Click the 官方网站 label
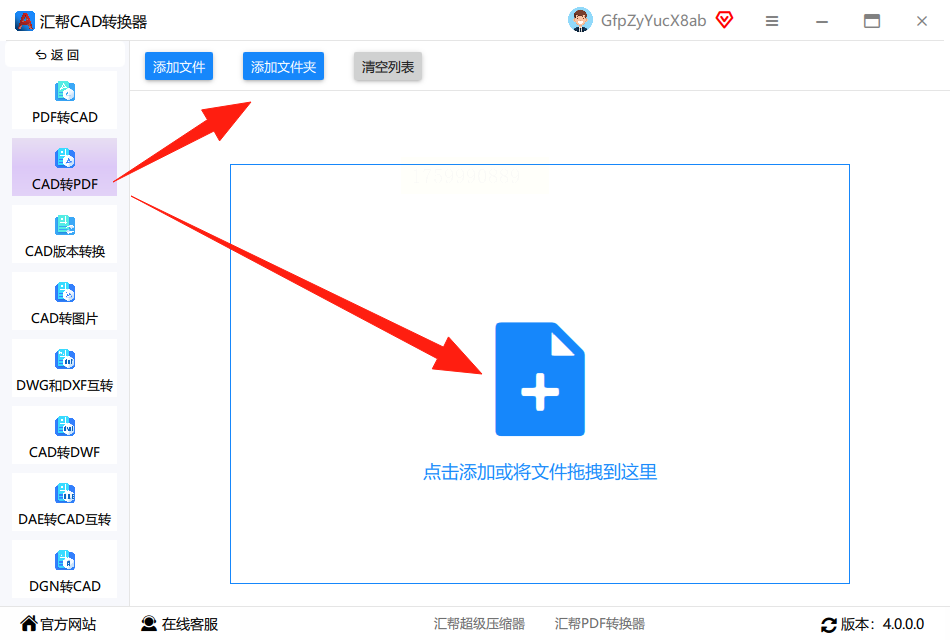This screenshot has width=950, height=640. (68, 624)
